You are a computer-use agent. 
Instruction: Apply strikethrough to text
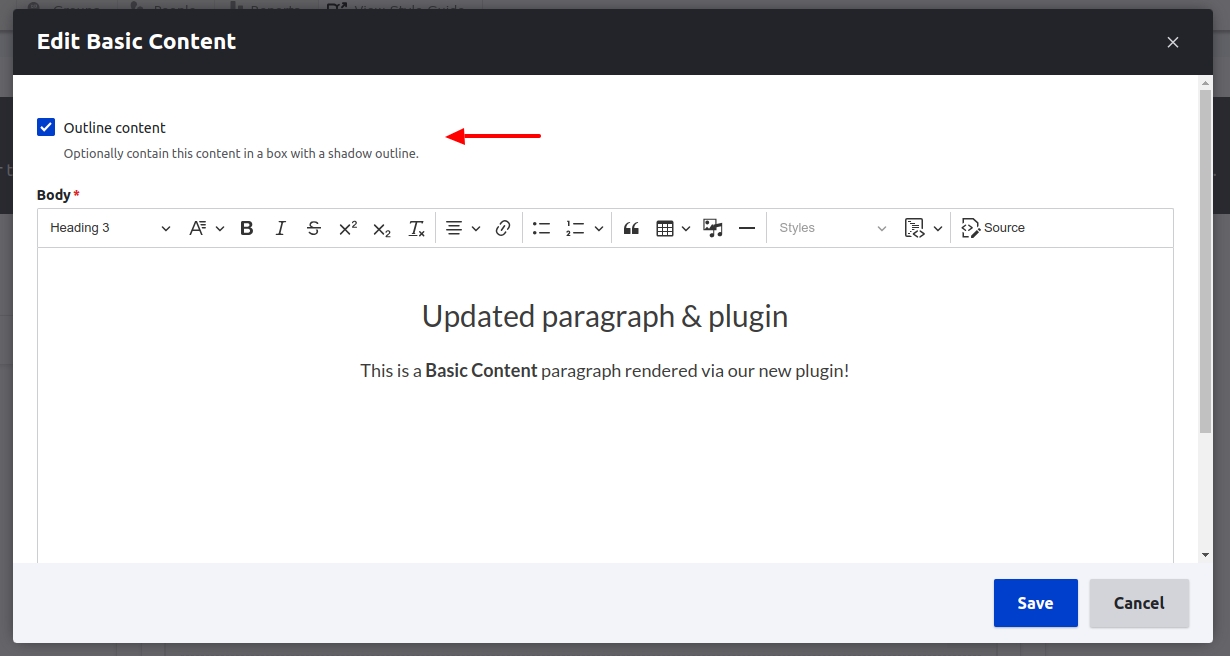point(314,227)
